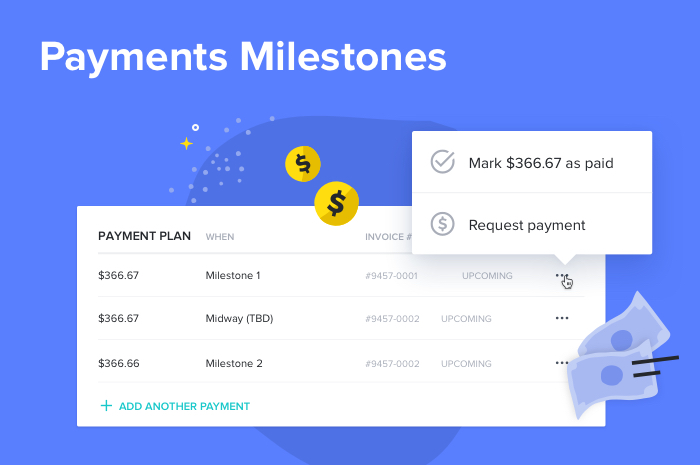700x465 pixels.
Task: Open invoice #9457-0002
Action: pyautogui.click(x=392, y=319)
